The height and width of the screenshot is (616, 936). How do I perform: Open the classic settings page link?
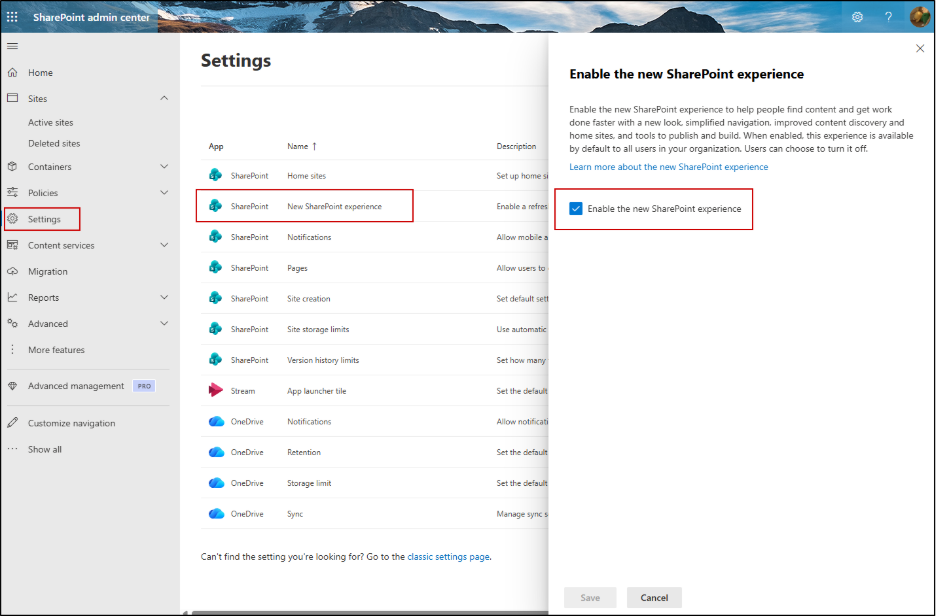(x=448, y=557)
